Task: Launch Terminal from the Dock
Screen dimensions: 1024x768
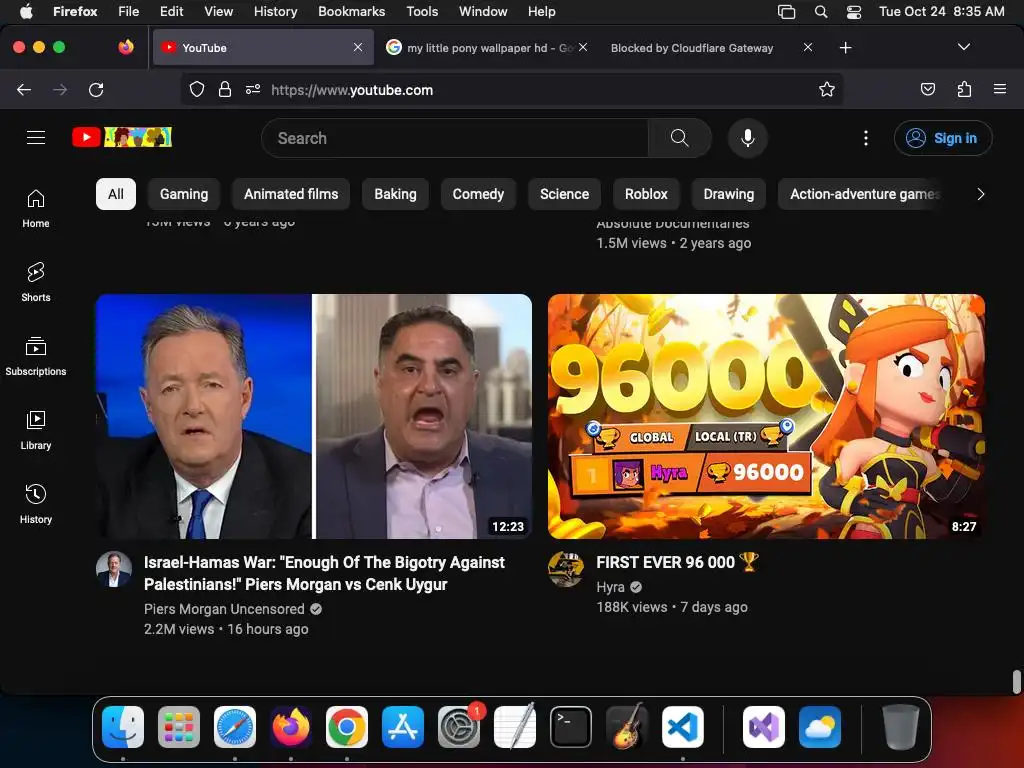Action: pyautogui.click(x=571, y=727)
